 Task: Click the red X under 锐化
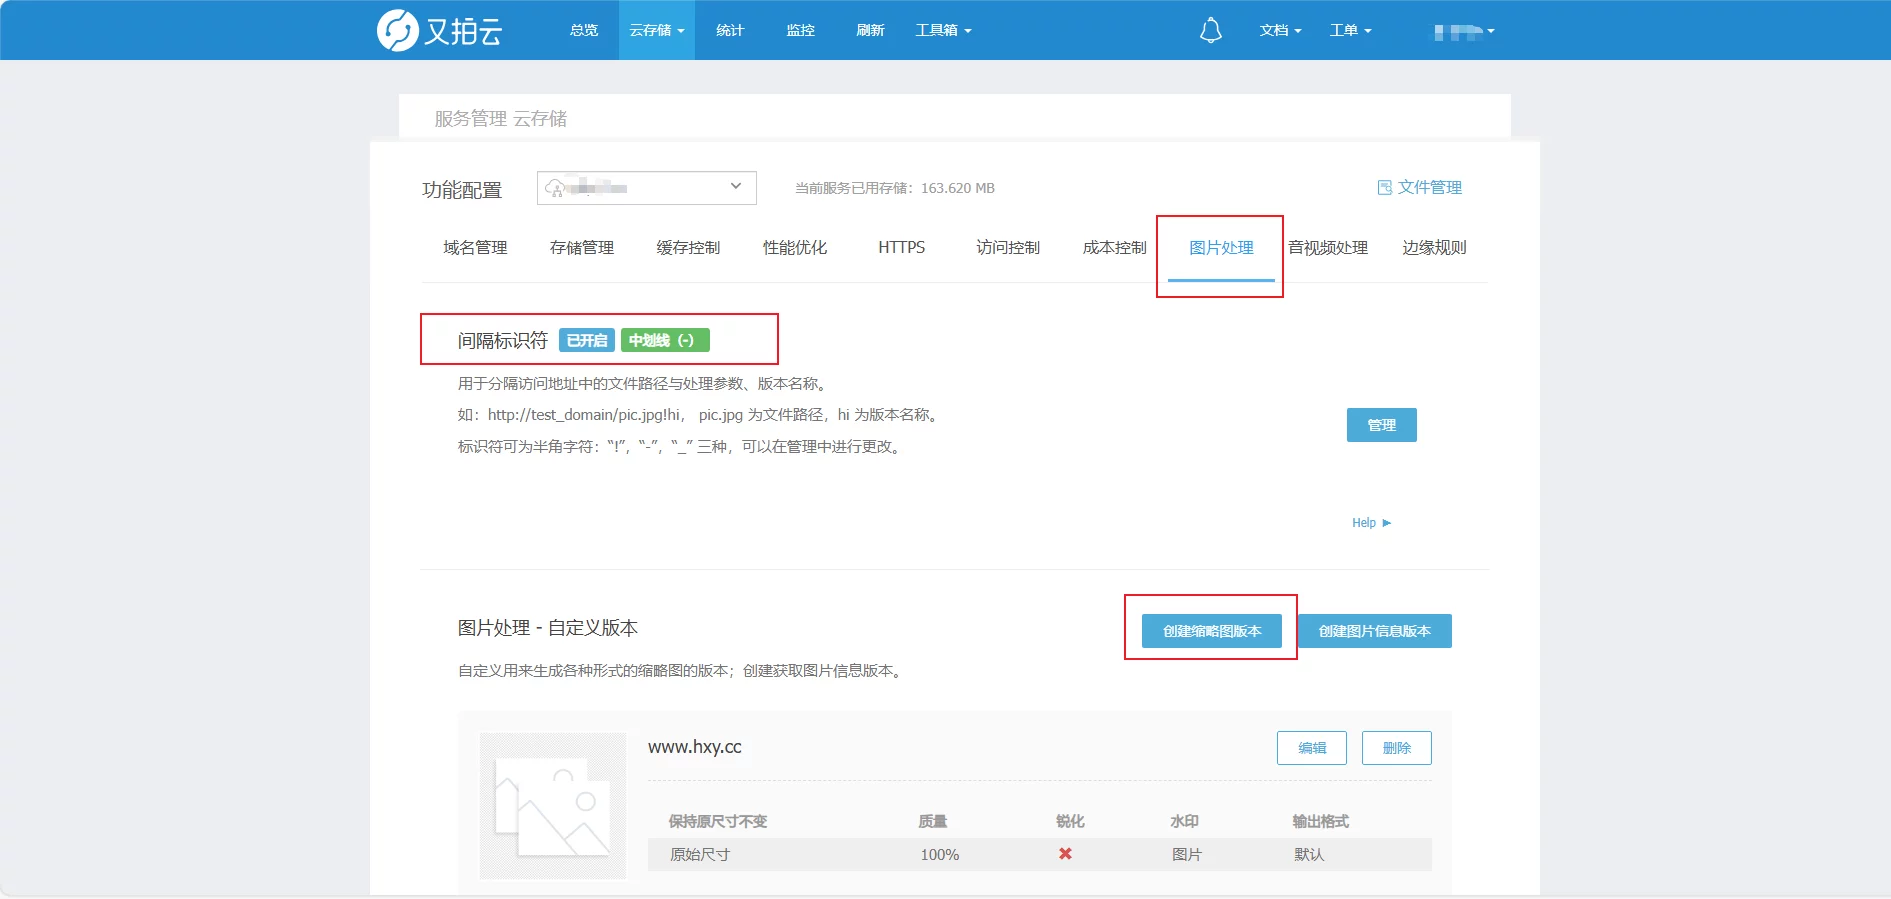1065,854
